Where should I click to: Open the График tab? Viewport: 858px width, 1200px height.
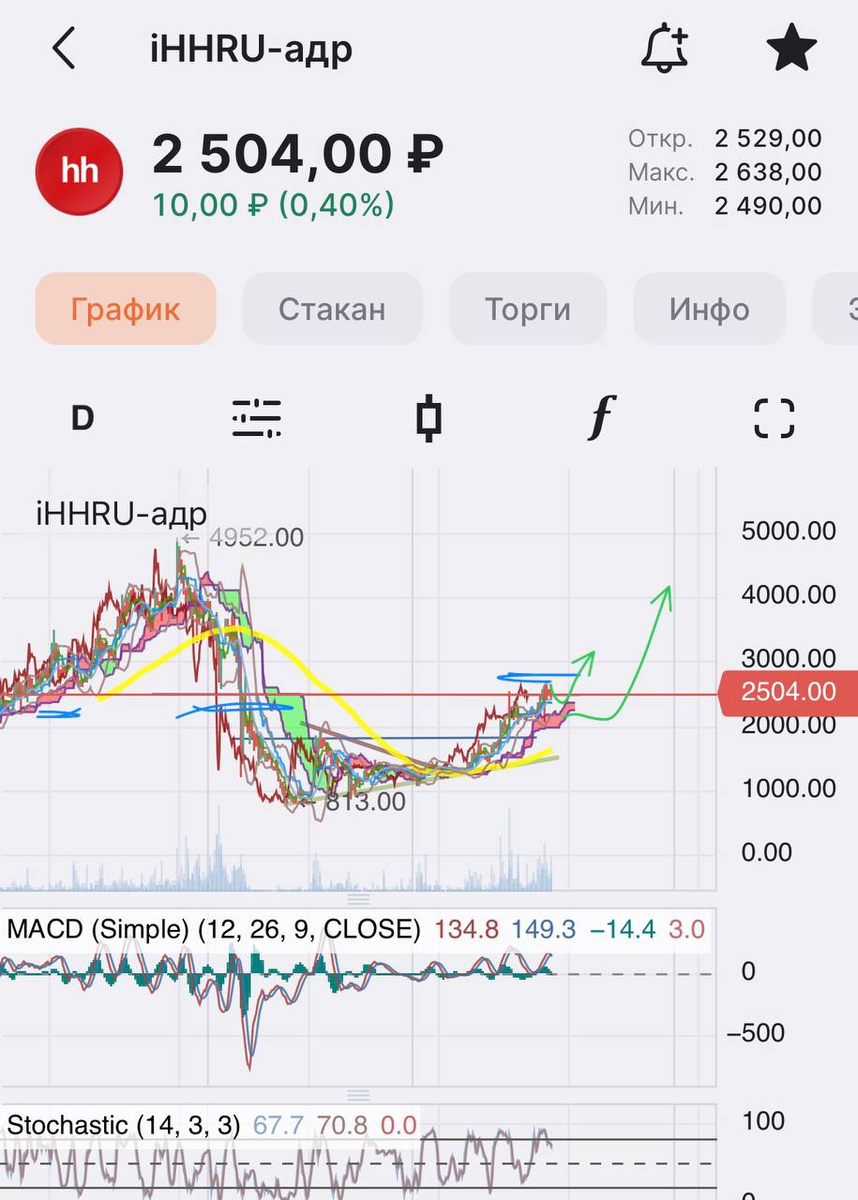[x=126, y=308]
